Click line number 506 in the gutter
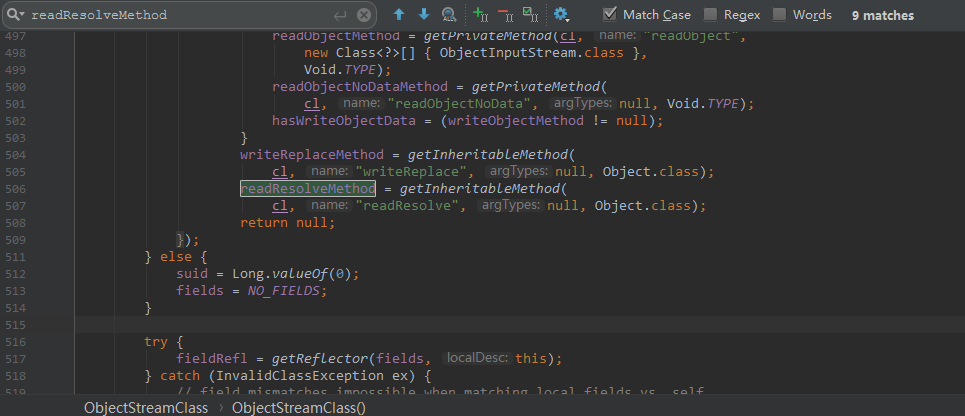Image resolution: width=965 pixels, height=416 pixels. click(15, 188)
